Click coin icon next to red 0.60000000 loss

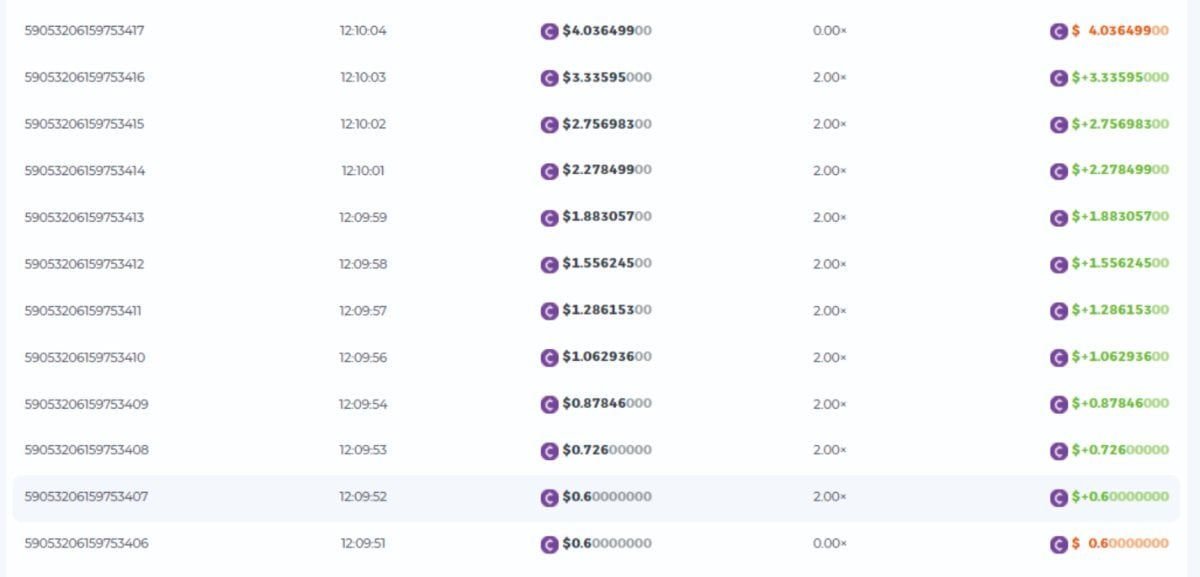(x=1058, y=544)
